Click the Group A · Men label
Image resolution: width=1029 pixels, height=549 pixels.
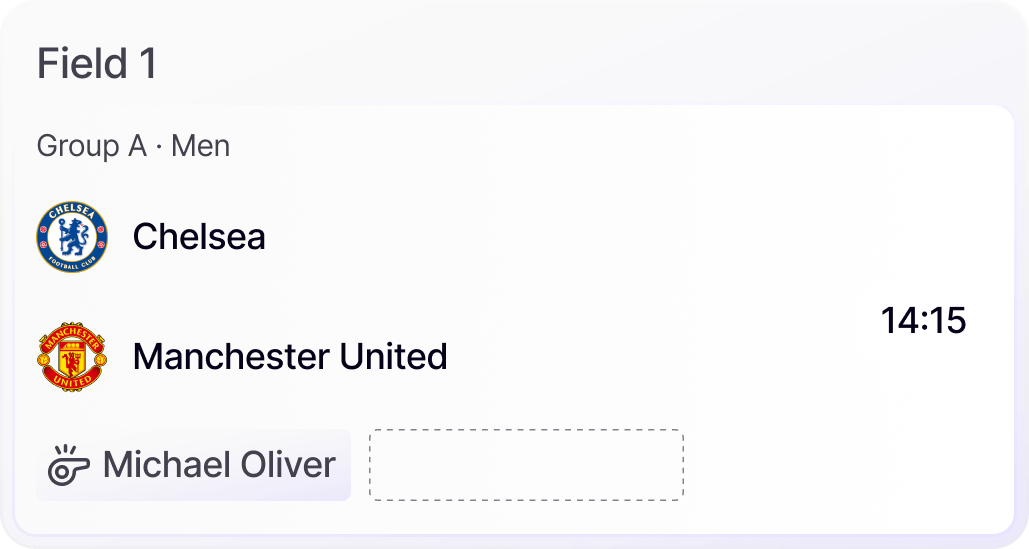click(x=133, y=146)
